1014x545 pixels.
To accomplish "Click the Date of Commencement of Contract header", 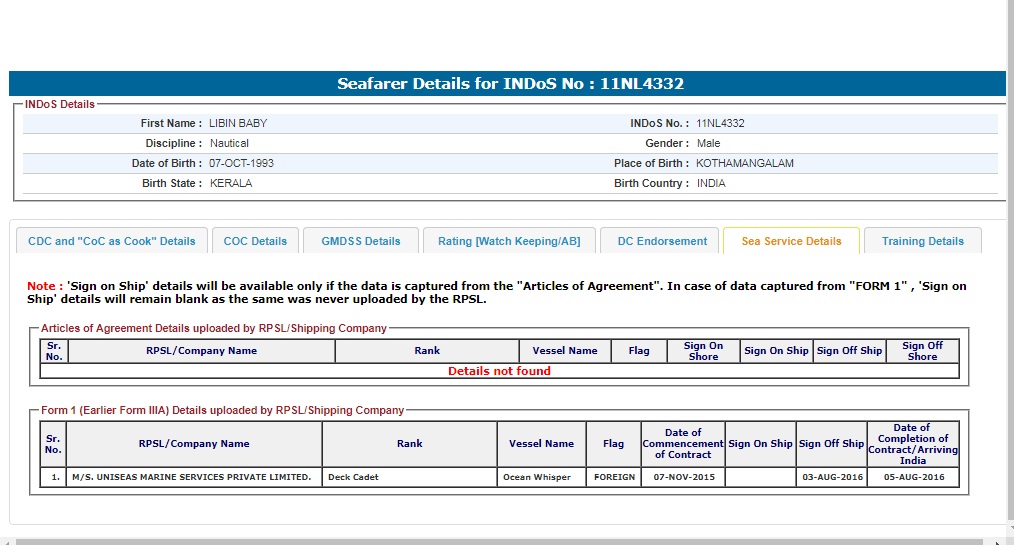I will (683, 443).
